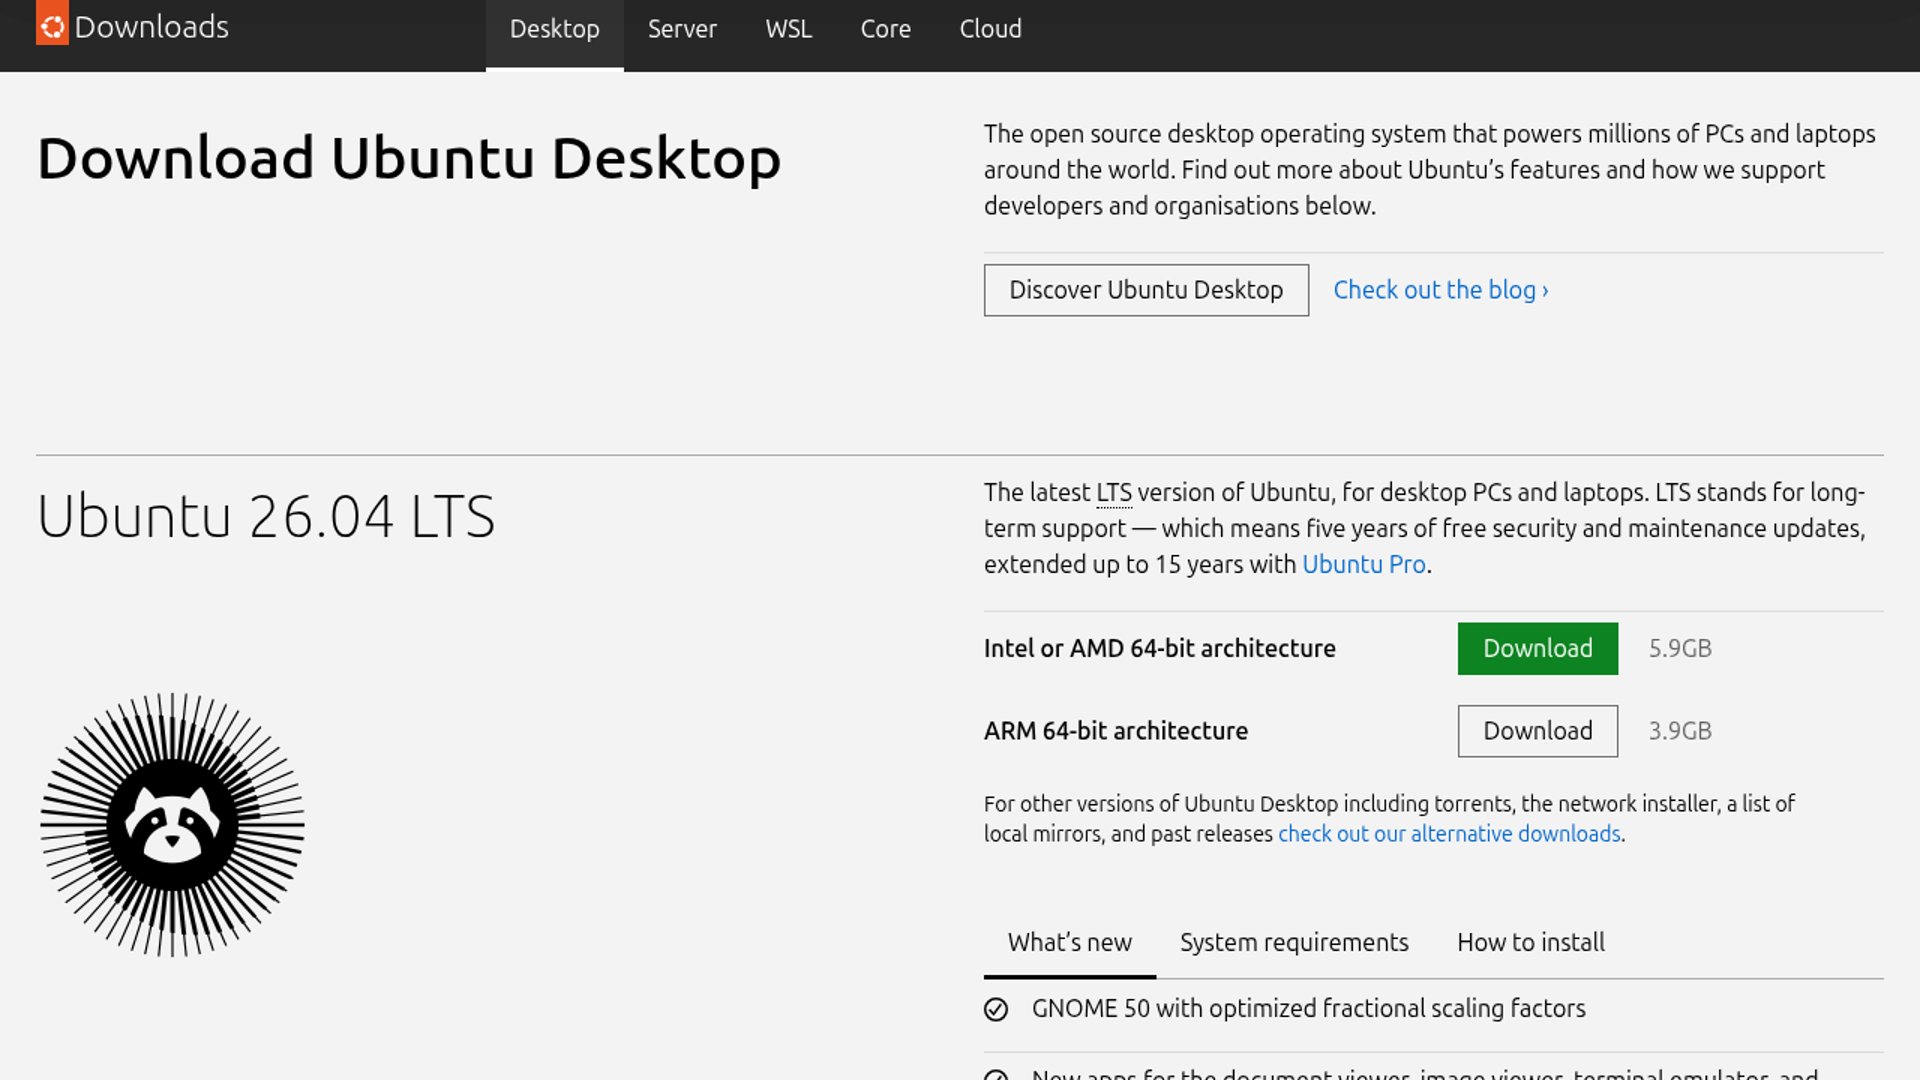
Task: Download the ARM 64-bit image
Action: pos(1537,731)
